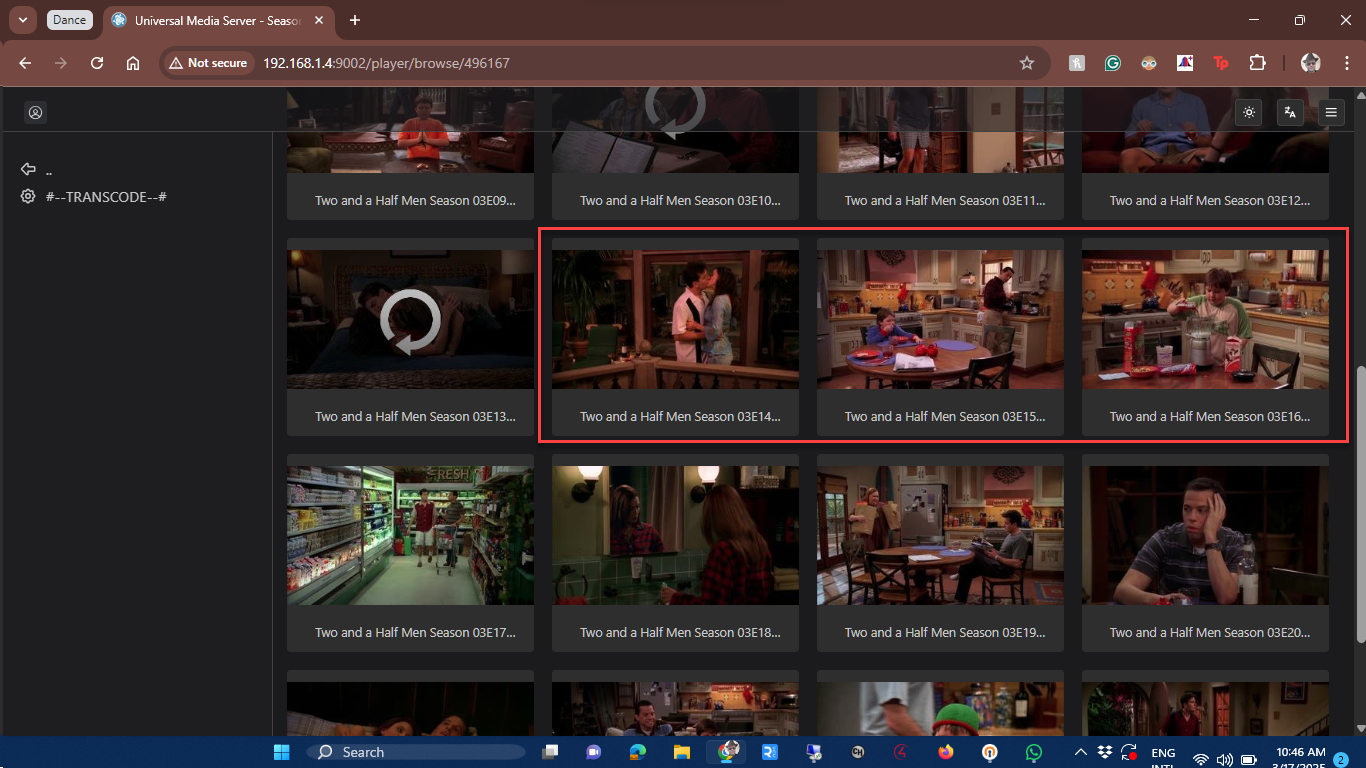The width and height of the screenshot is (1366, 768).
Task: Open the volume speaker tray icon
Action: (x=1224, y=759)
